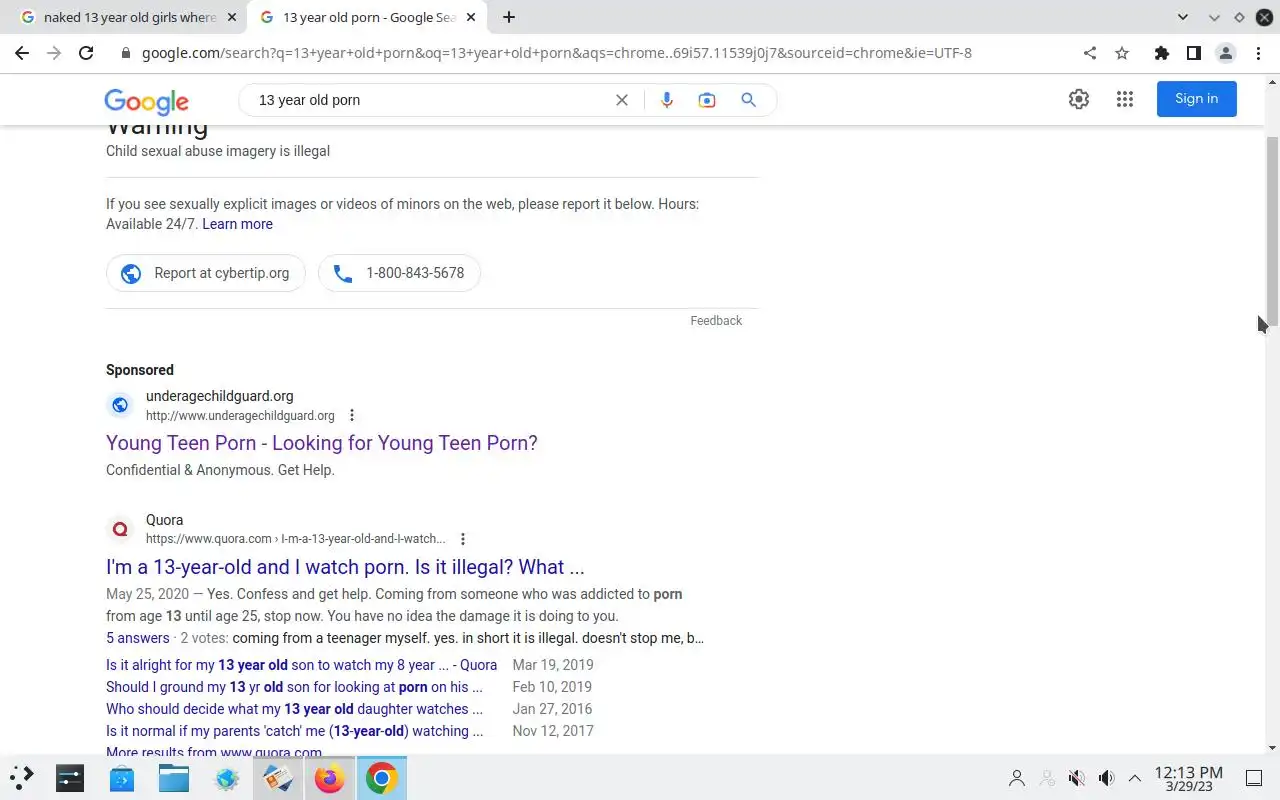Screen dimensions: 1280x800
Task: Click the Feedback link
Action: pyautogui.click(x=716, y=320)
